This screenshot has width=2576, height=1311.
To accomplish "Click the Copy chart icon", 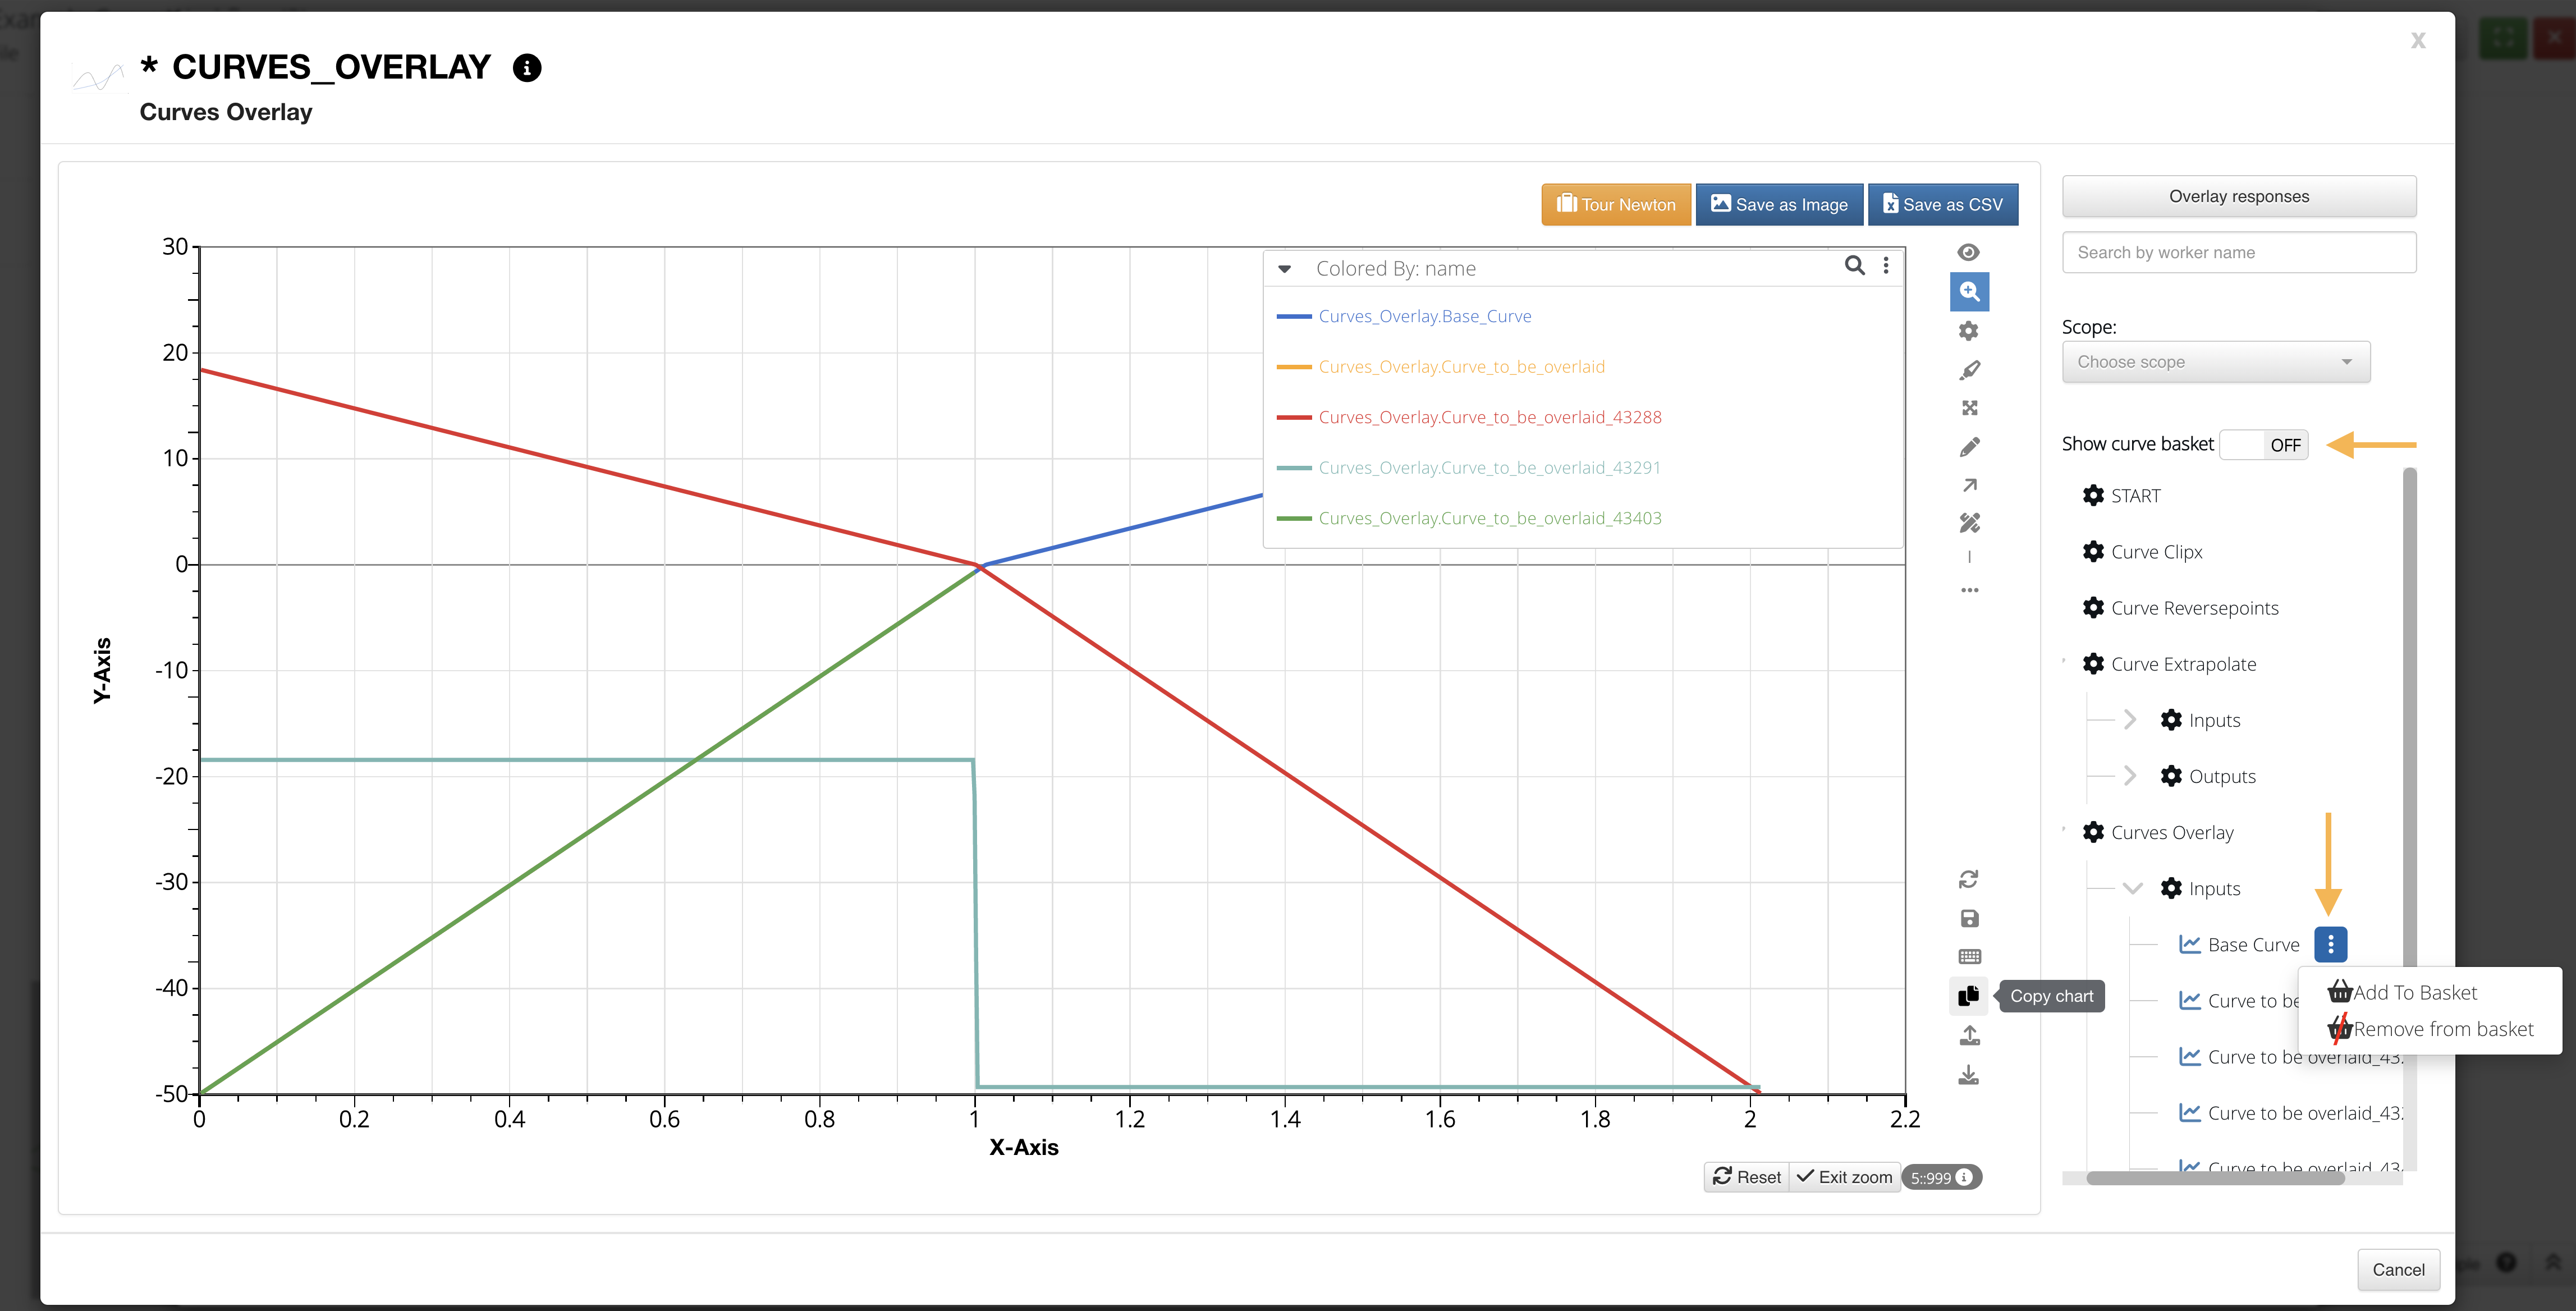I will coord(1968,995).
